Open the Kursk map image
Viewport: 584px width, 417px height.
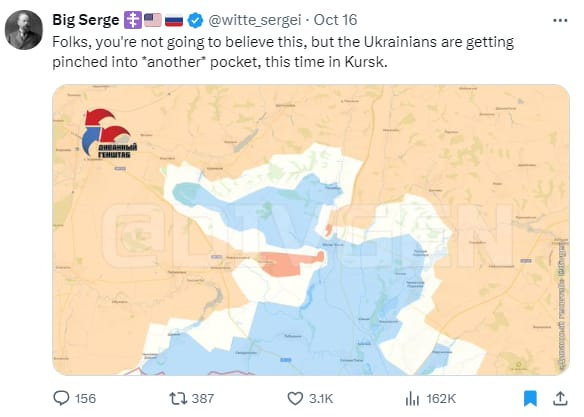click(311, 230)
